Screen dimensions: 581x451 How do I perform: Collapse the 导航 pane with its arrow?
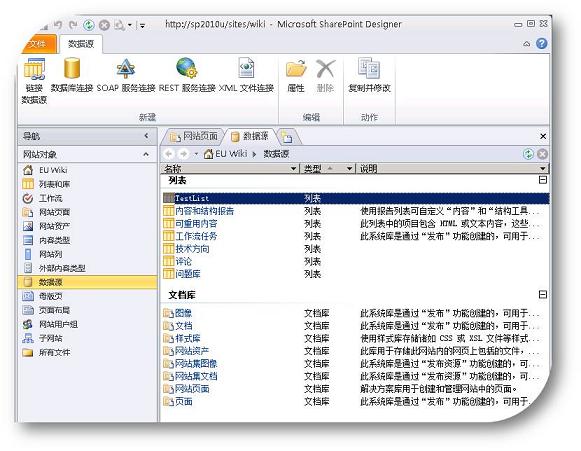click(x=146, y=136)
